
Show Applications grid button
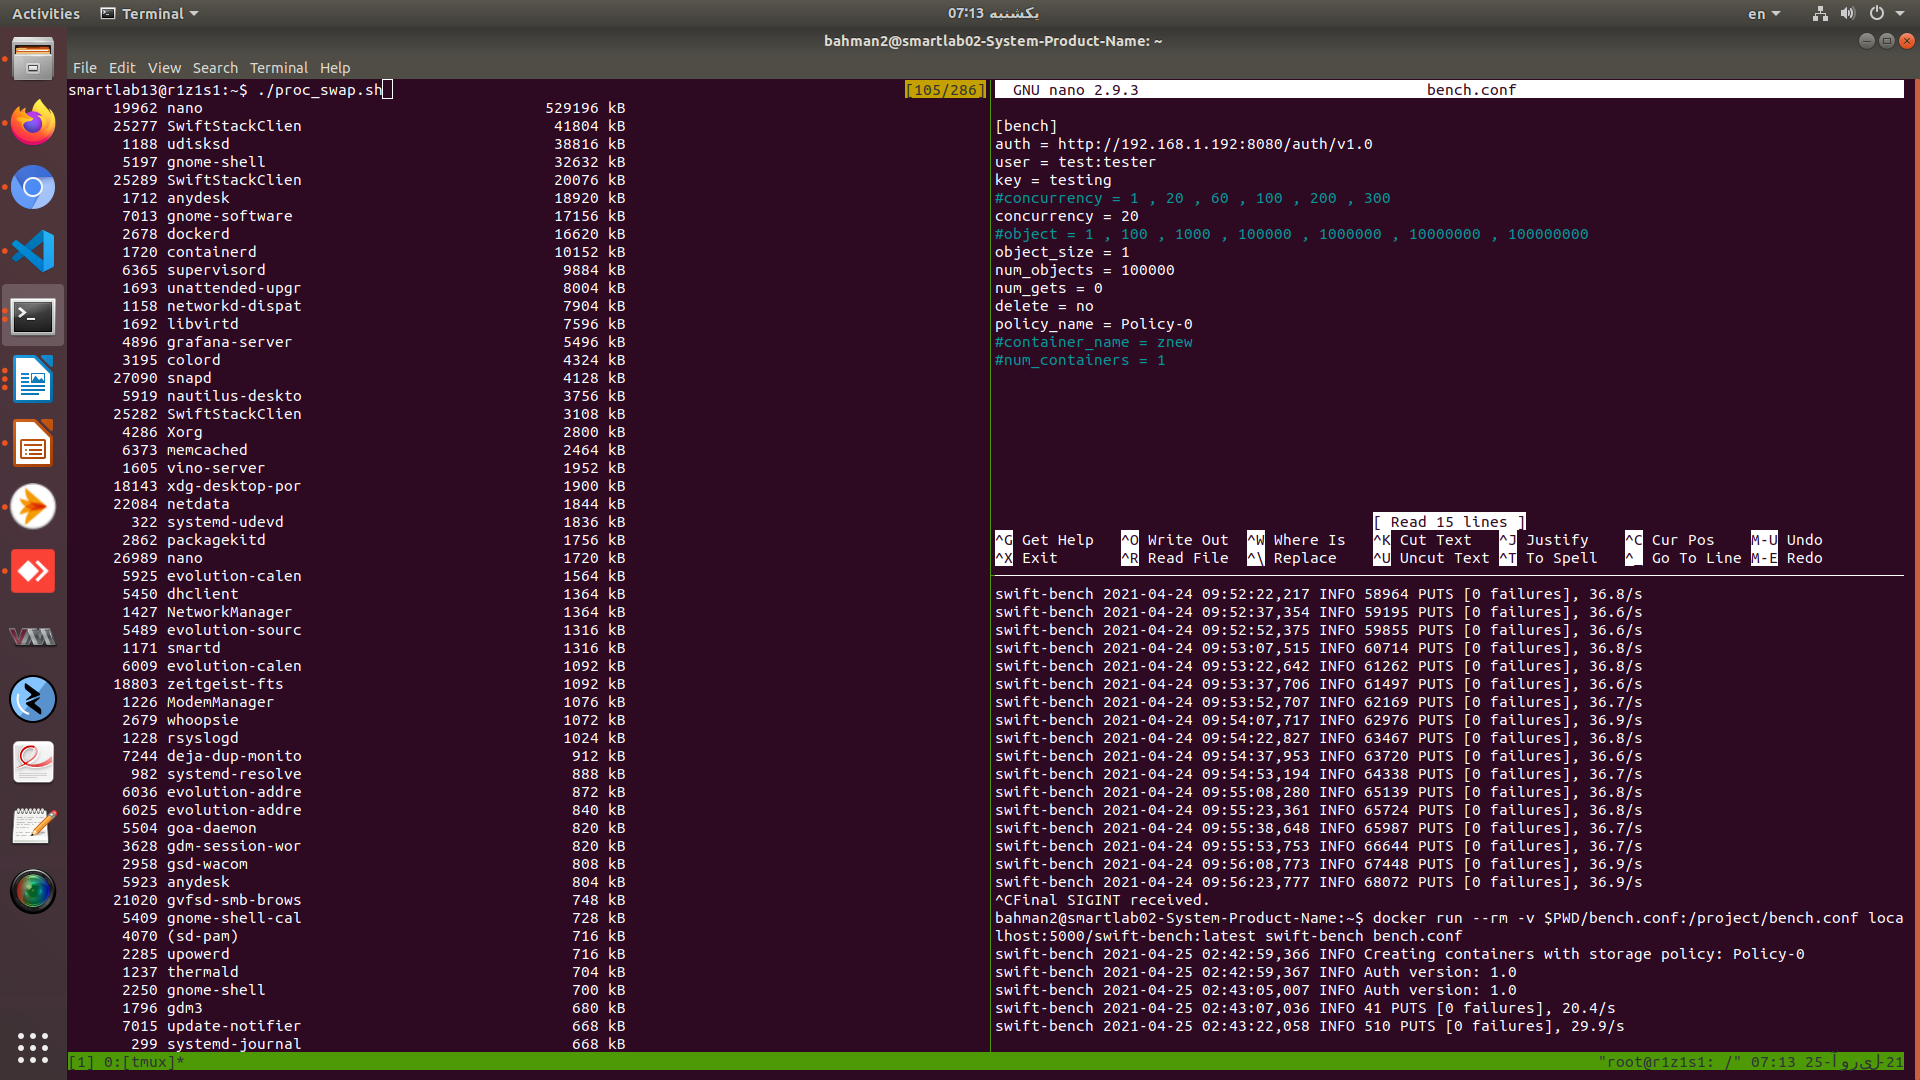pos(33,1047)
